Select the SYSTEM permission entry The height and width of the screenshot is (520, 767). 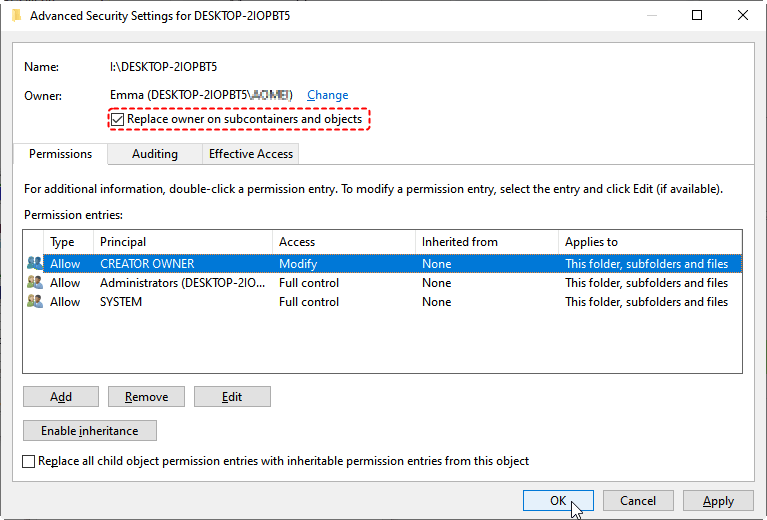[121, 302]
